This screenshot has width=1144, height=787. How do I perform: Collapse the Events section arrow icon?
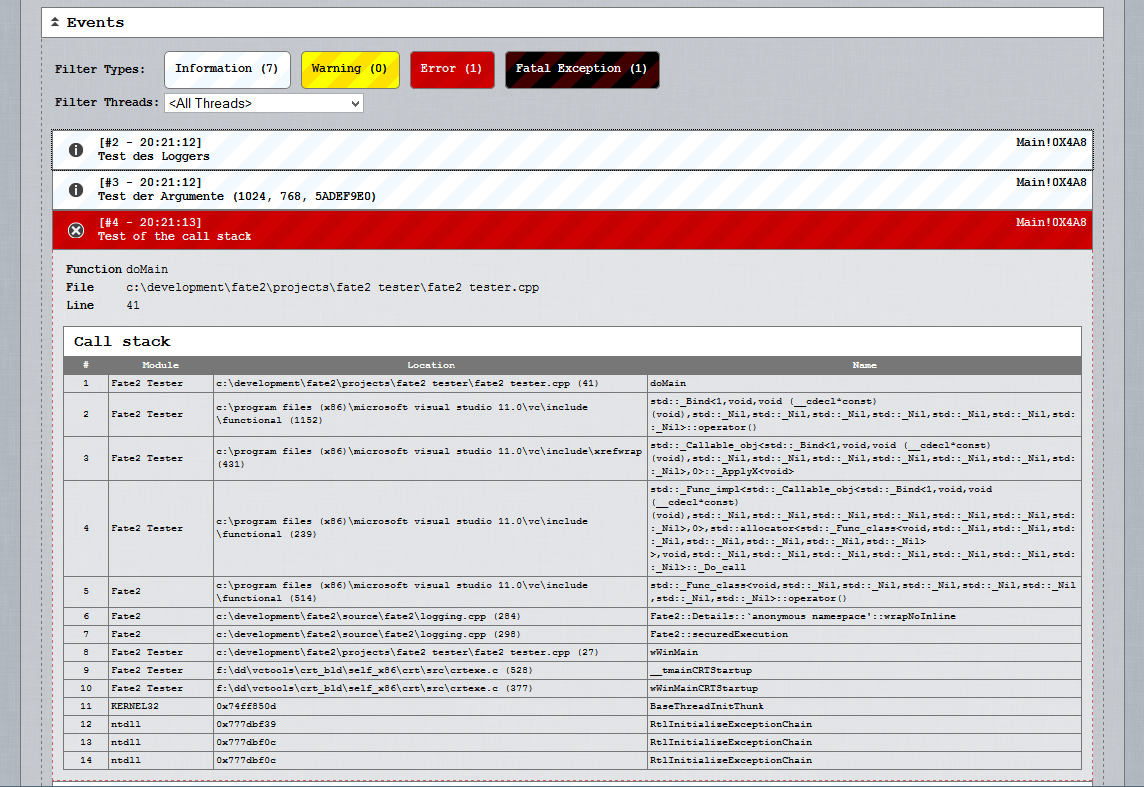point(54,22)
